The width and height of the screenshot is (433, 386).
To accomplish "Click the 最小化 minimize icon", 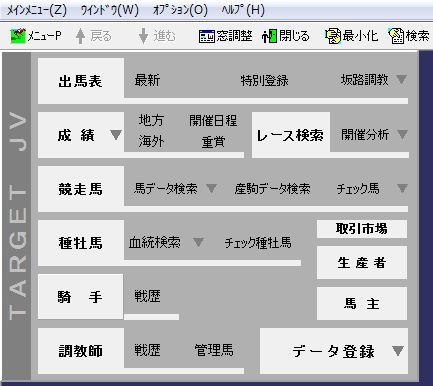I will 333,36.
